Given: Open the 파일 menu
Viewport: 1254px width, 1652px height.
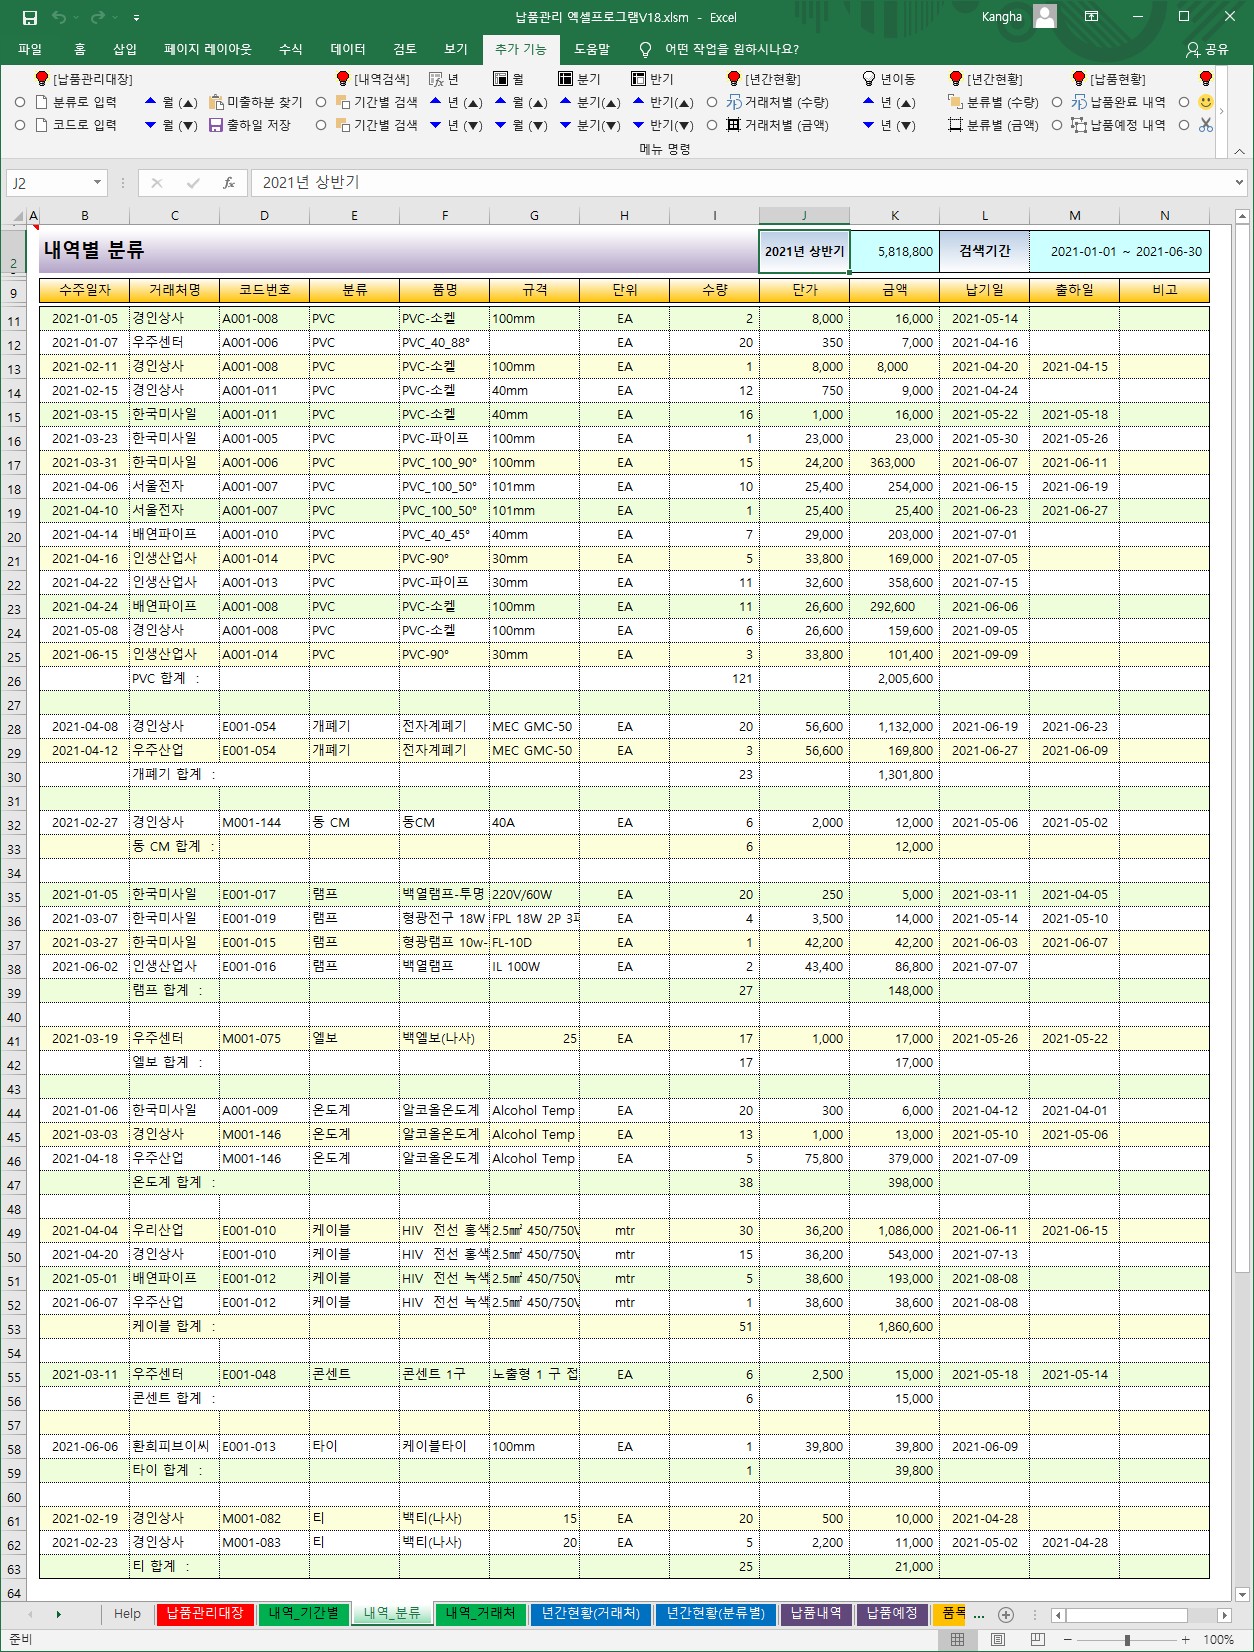Looking at the screenshot, I should (30, 49).
